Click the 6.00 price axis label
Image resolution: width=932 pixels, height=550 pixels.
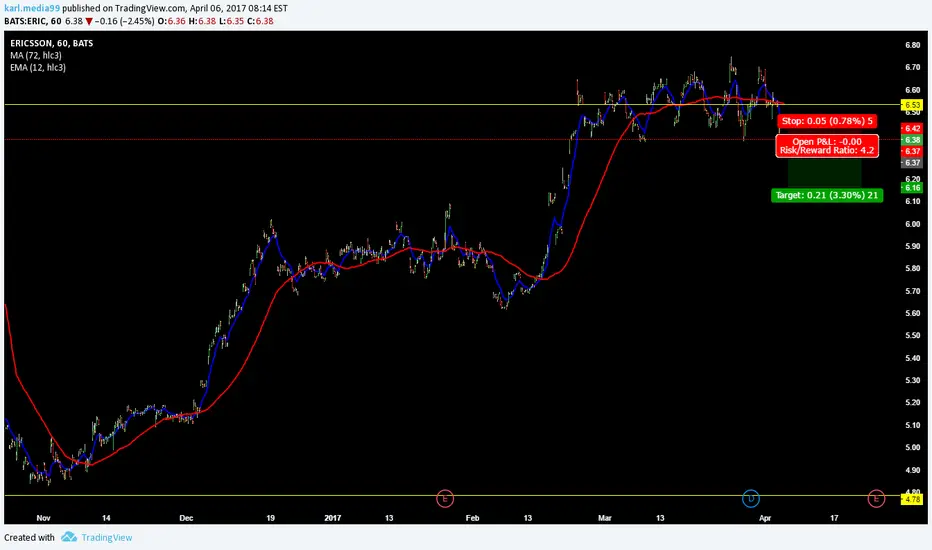coord(912,224)
